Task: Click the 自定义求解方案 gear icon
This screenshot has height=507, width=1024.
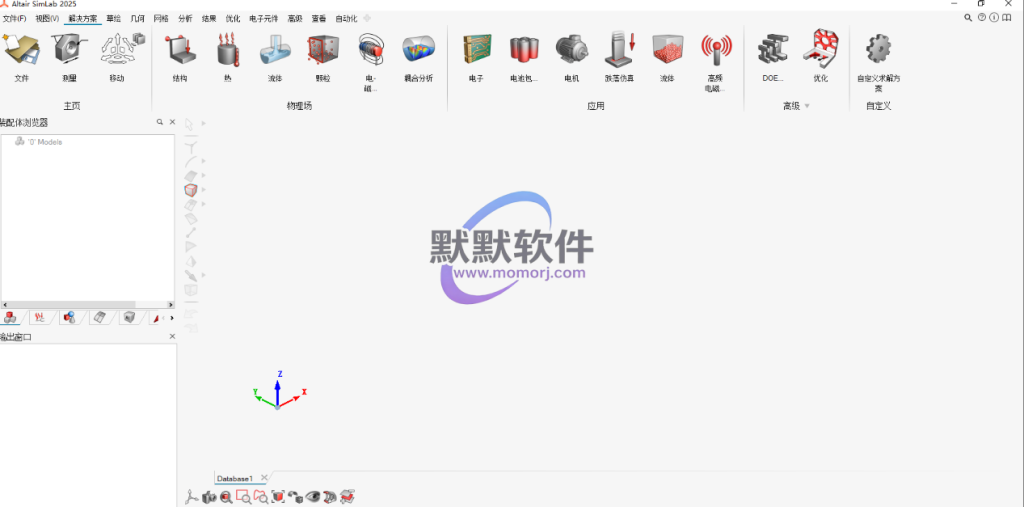Action: (878, 52)
